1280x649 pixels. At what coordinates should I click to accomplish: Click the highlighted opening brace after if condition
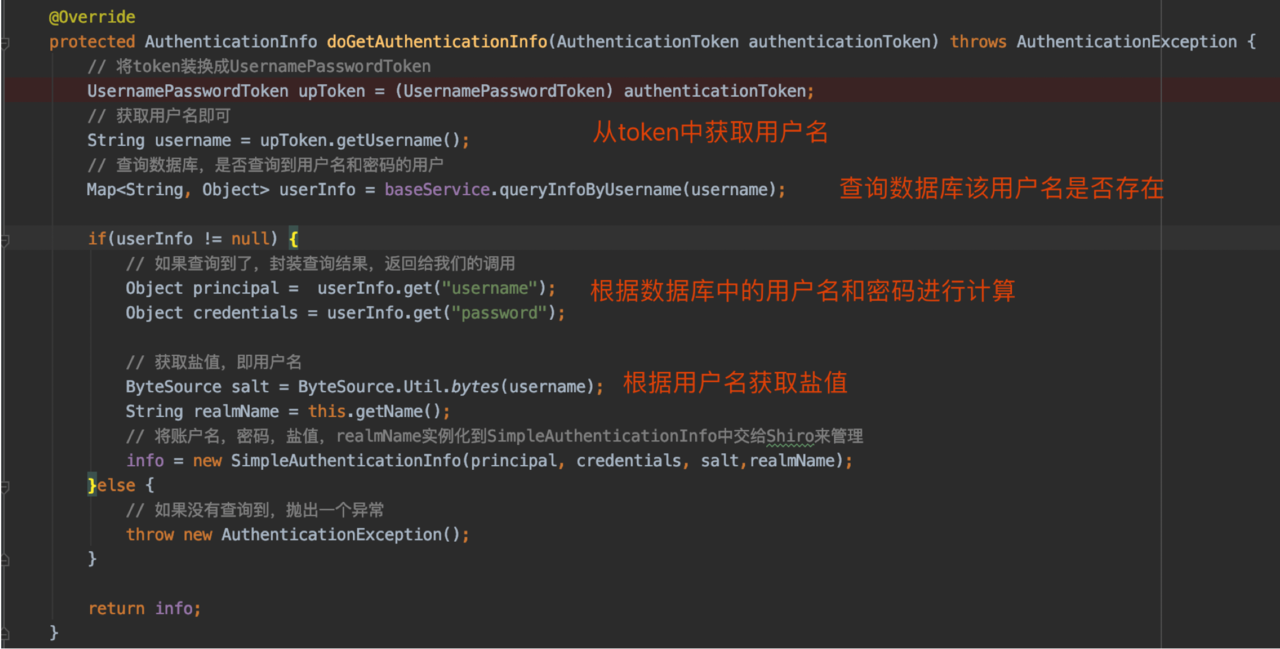tap(293, 239)
